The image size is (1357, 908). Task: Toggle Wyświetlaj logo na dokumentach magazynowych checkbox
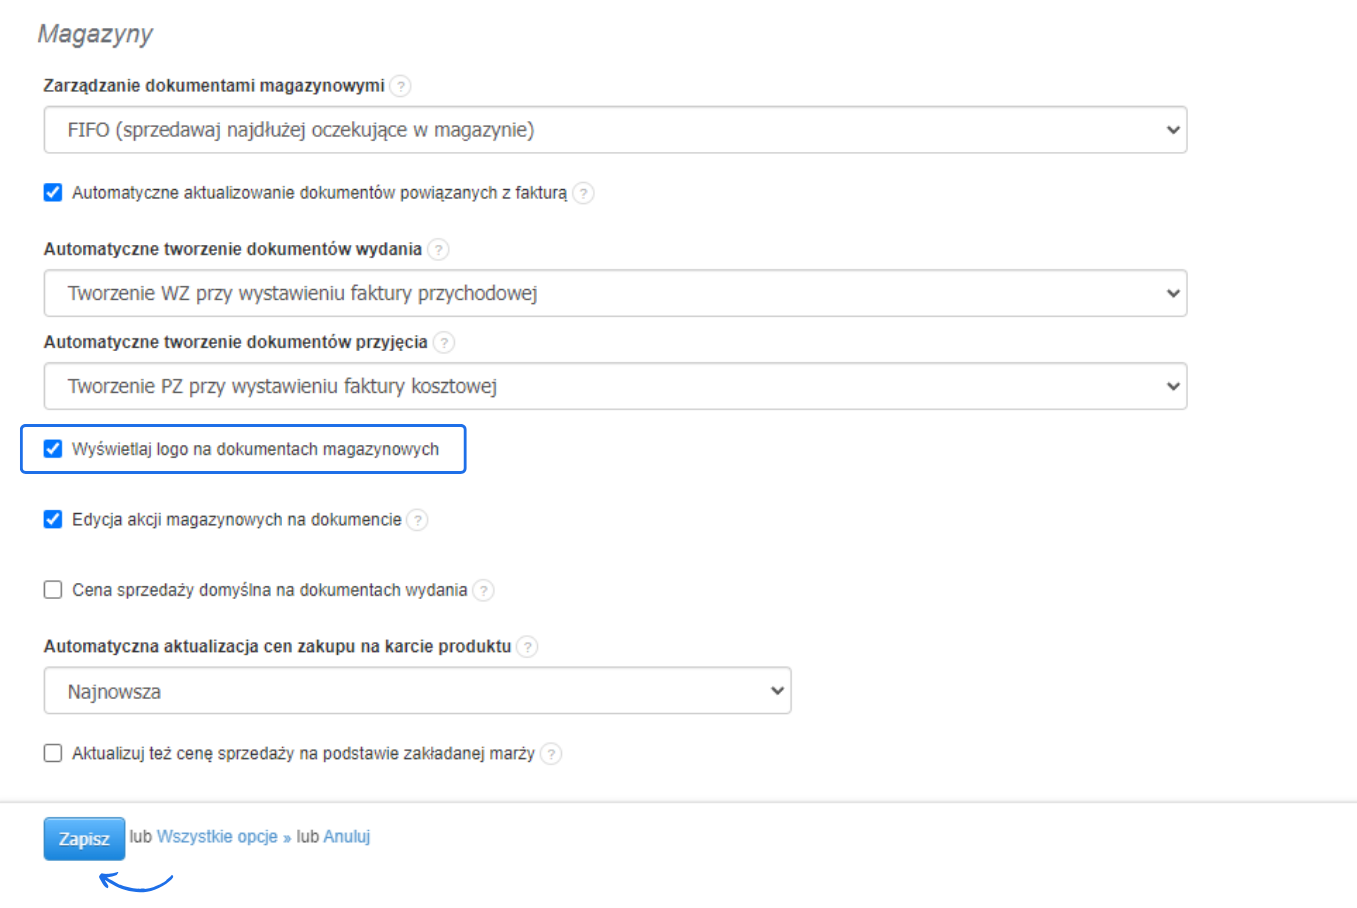pyautogui.click(x=53, y=449)
